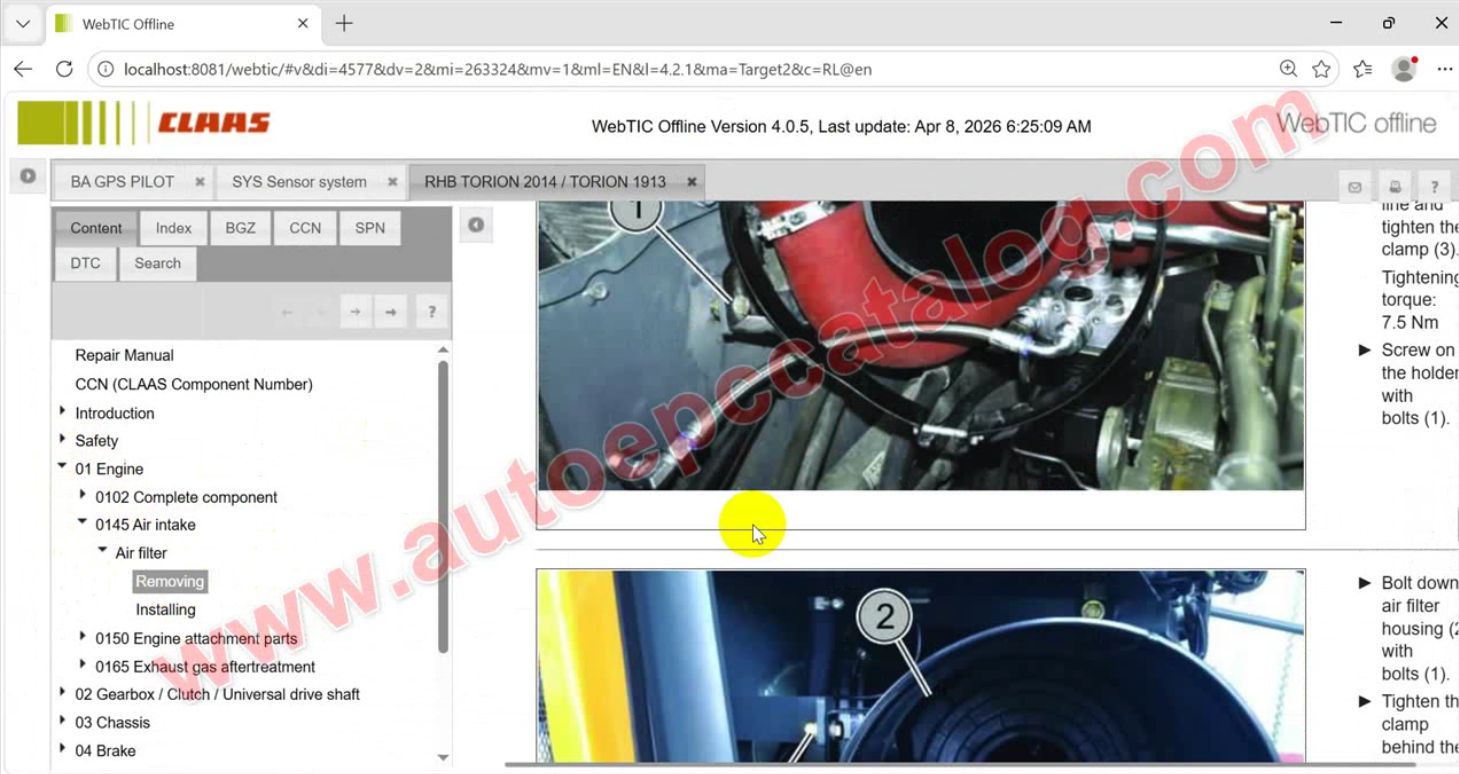Open the DTC tab

(x=85, y=263)
